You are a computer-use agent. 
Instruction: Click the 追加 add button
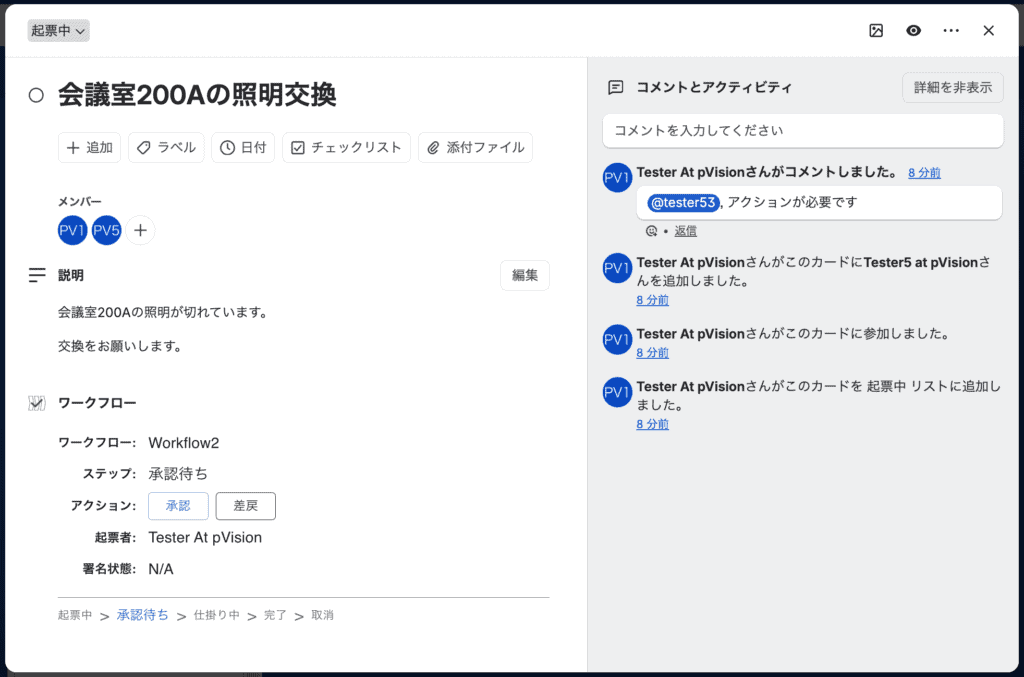89,148
